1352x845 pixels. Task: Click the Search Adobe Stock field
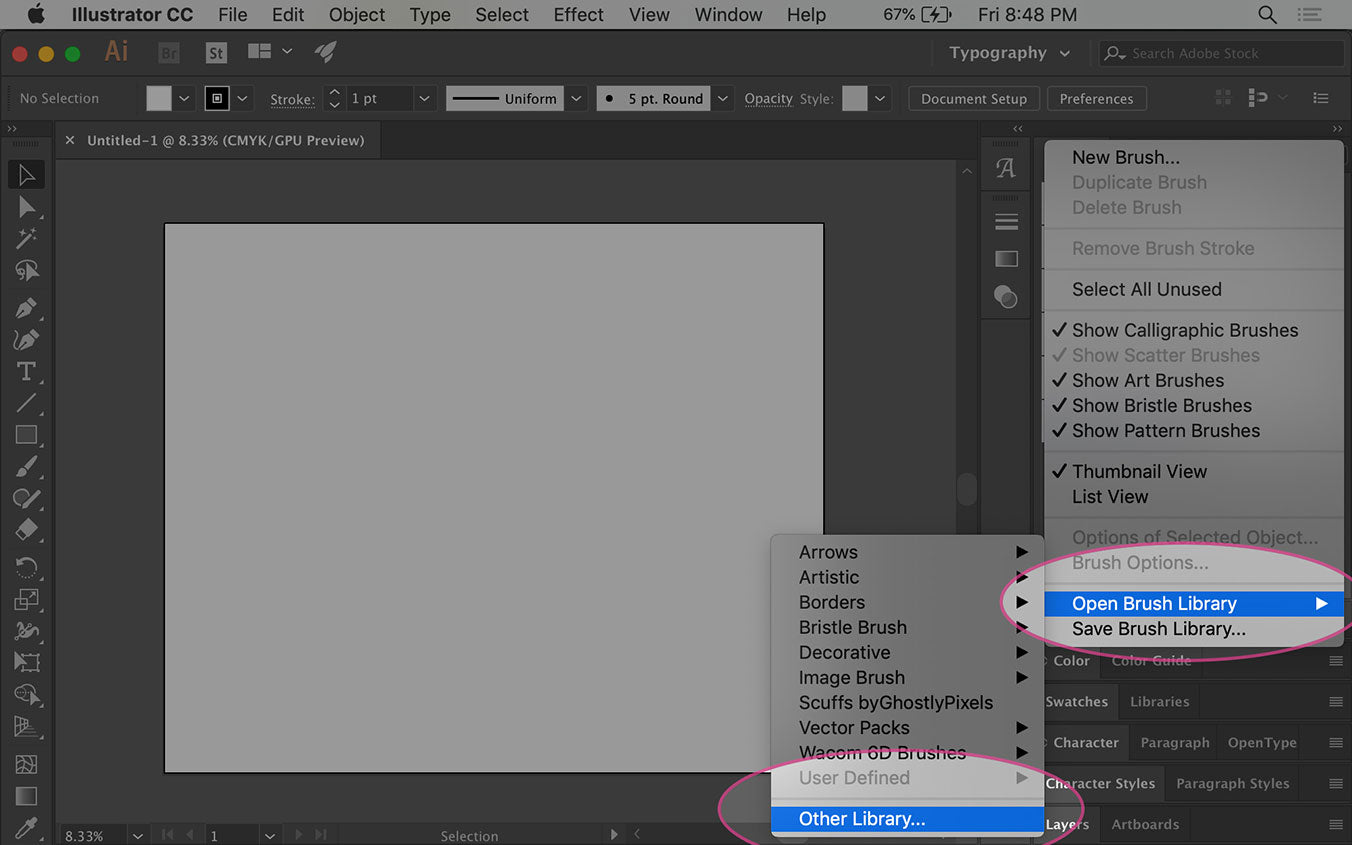(1220, 53)
